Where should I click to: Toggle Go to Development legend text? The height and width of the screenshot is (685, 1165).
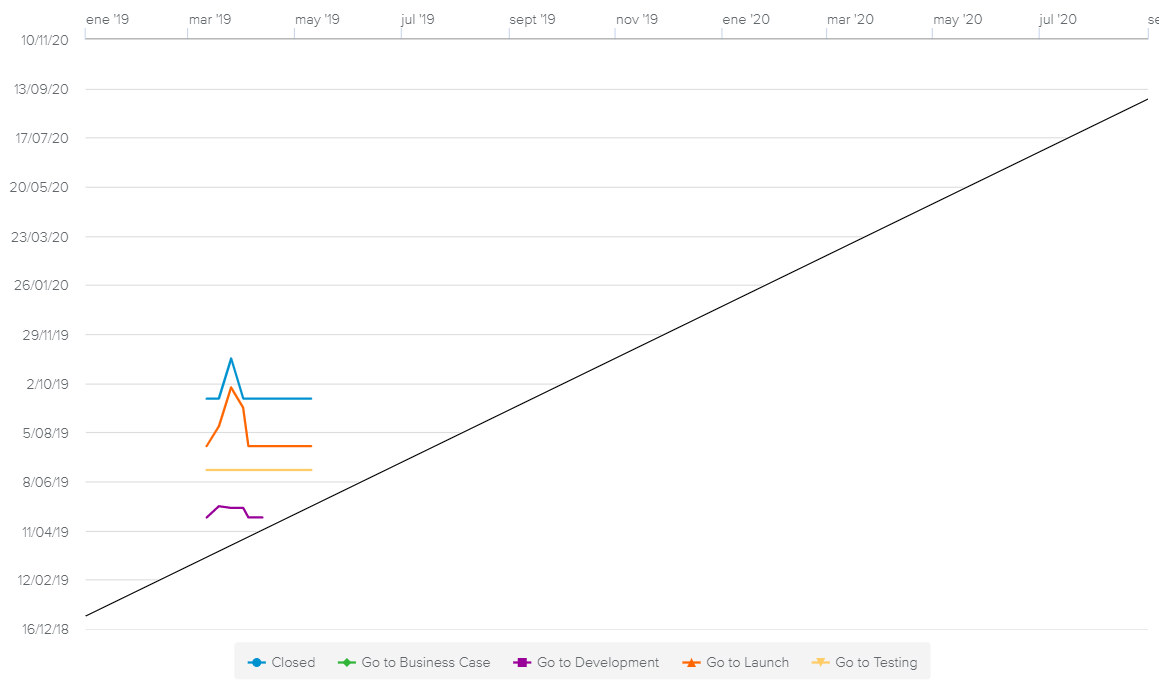pyautogui.click(x=598, y=662)
